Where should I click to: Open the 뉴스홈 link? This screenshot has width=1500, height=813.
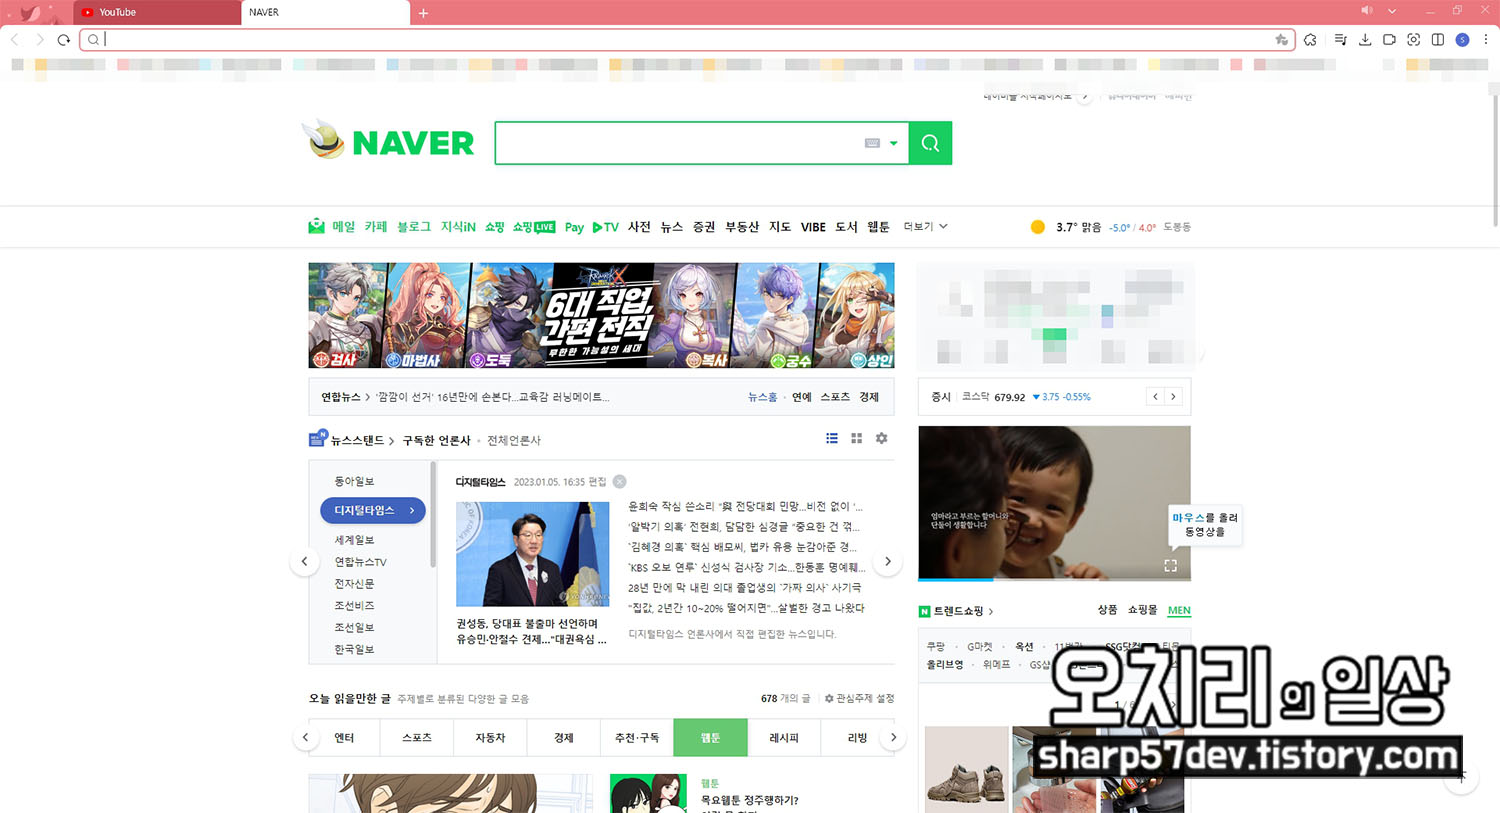[x=762, y=397]
